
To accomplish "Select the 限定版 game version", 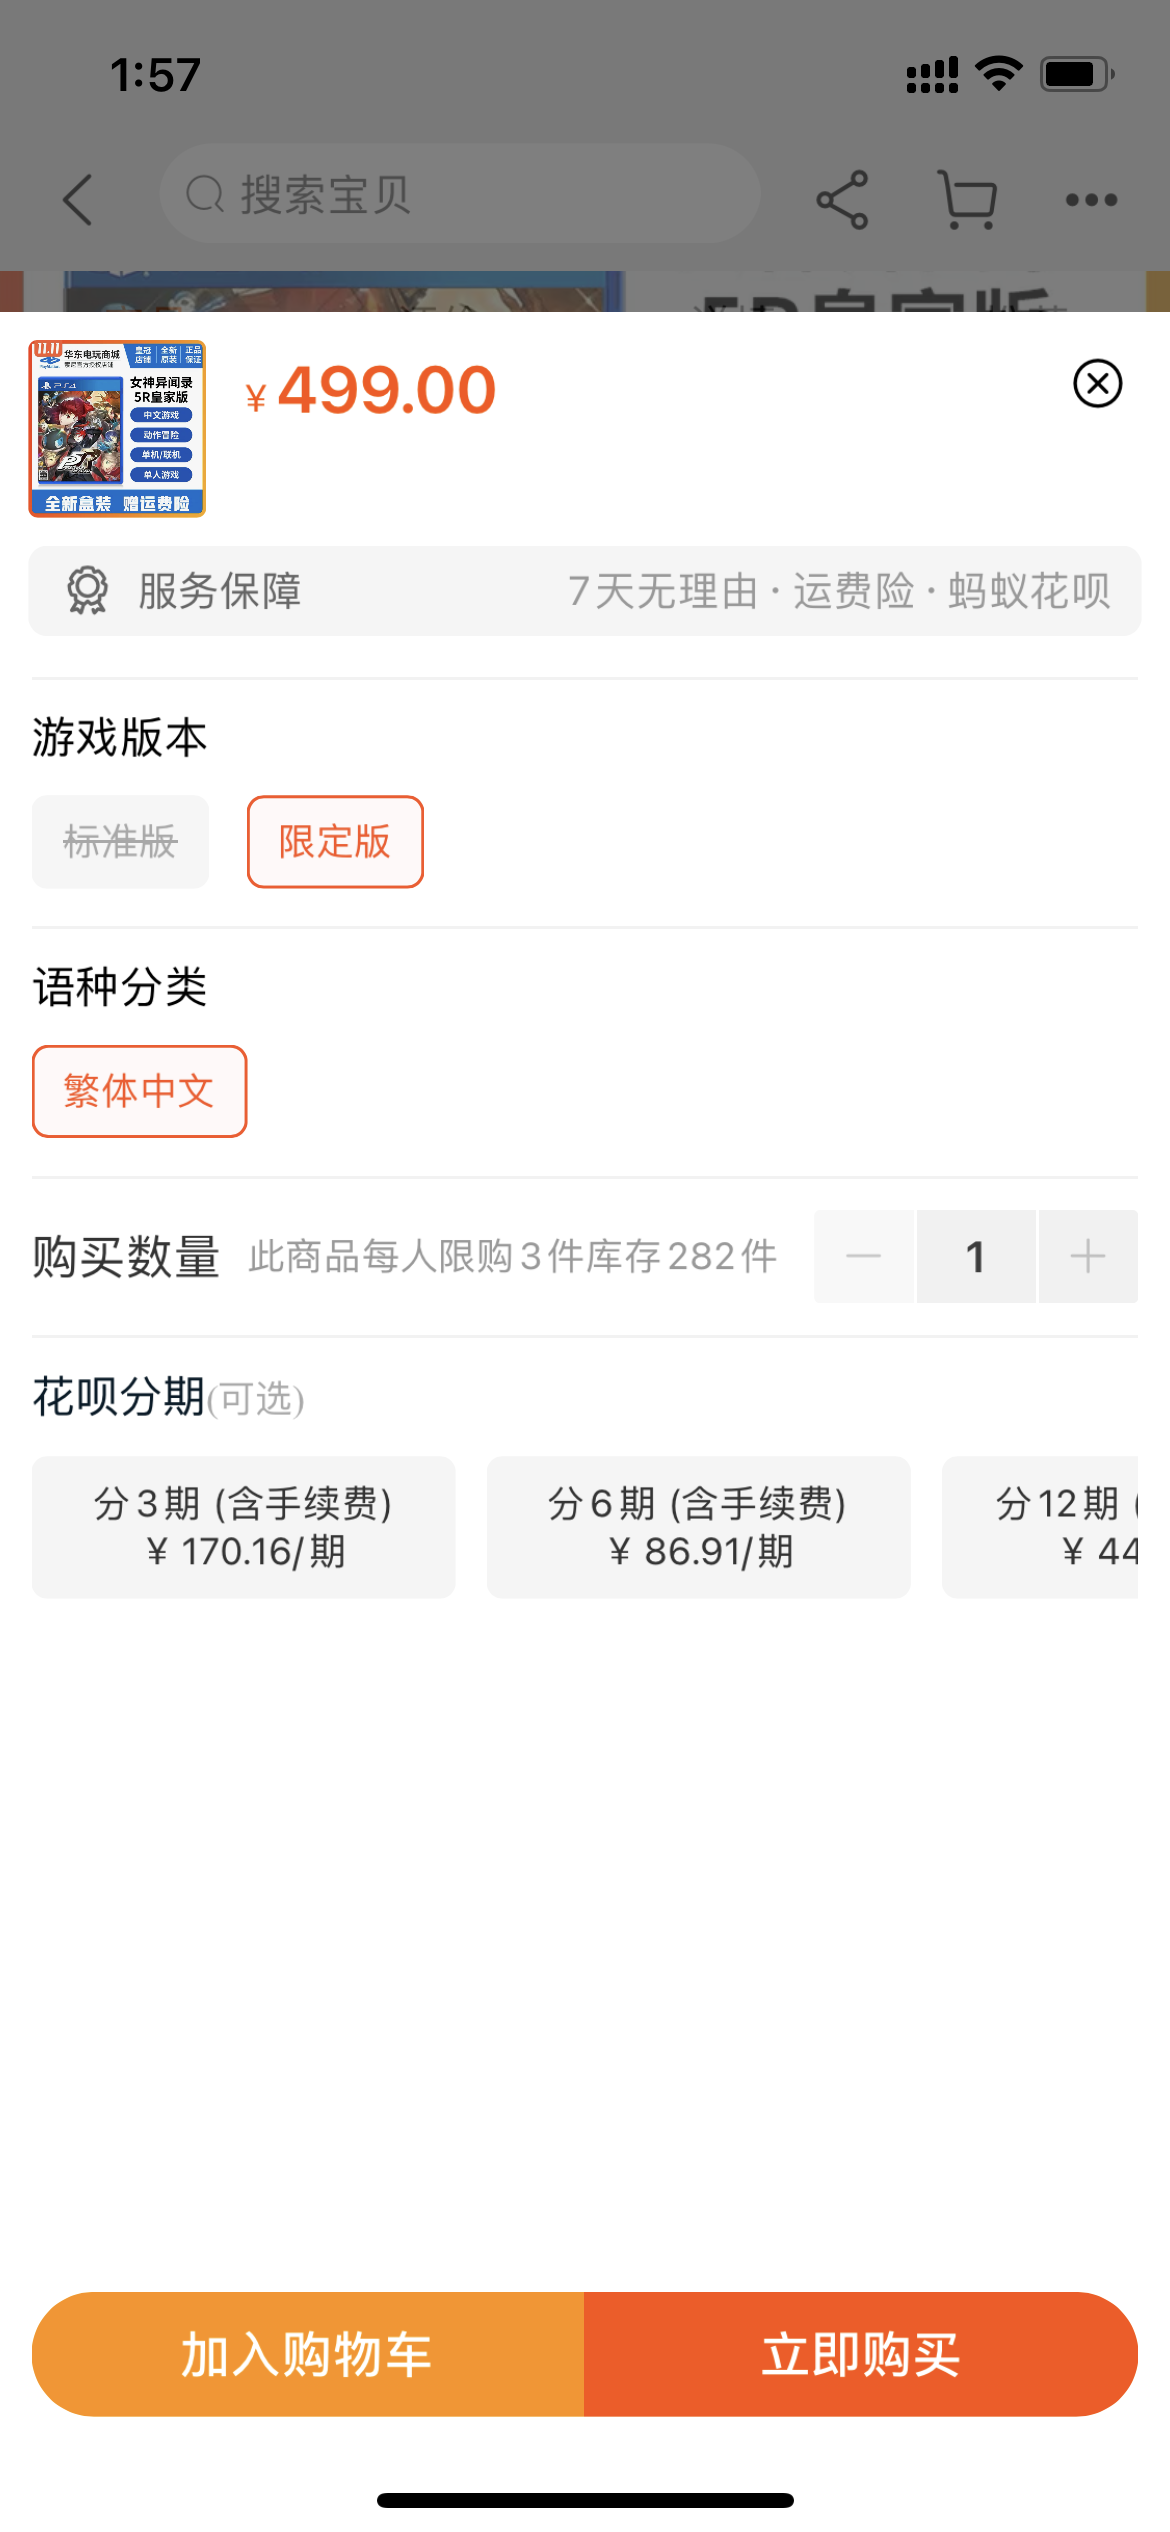I will coord(335,842).
